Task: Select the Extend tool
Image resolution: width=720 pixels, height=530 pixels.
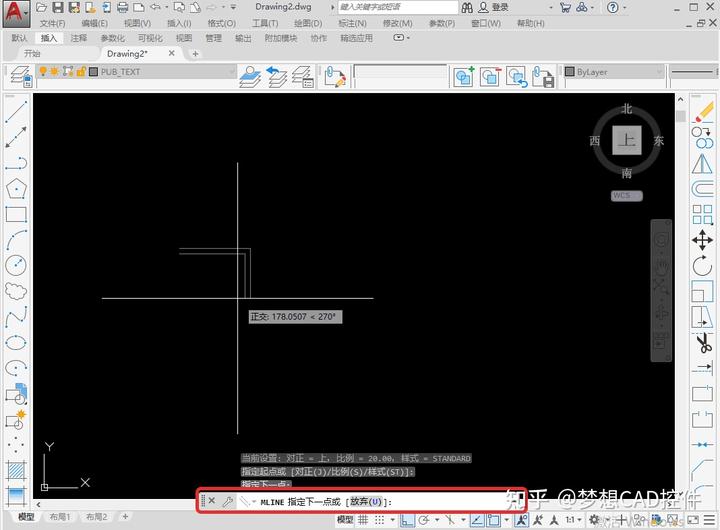Action: pos(702,367)
